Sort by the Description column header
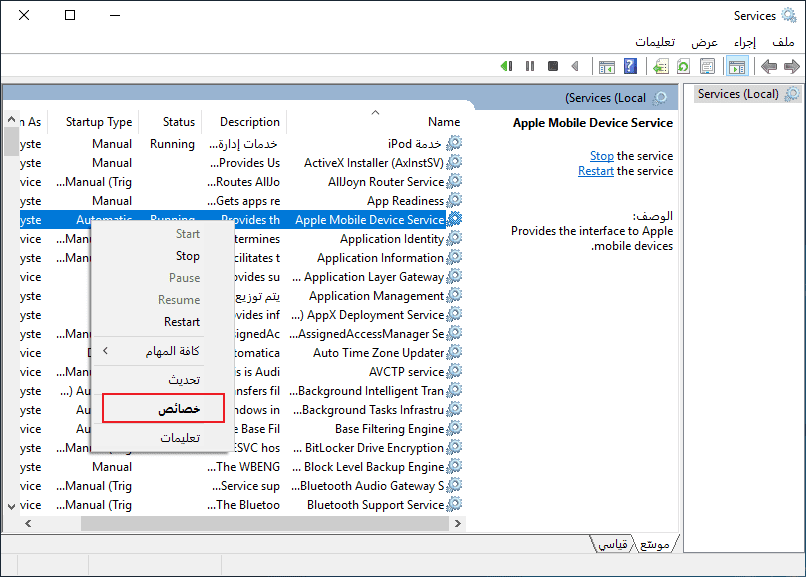 point(245,122)
